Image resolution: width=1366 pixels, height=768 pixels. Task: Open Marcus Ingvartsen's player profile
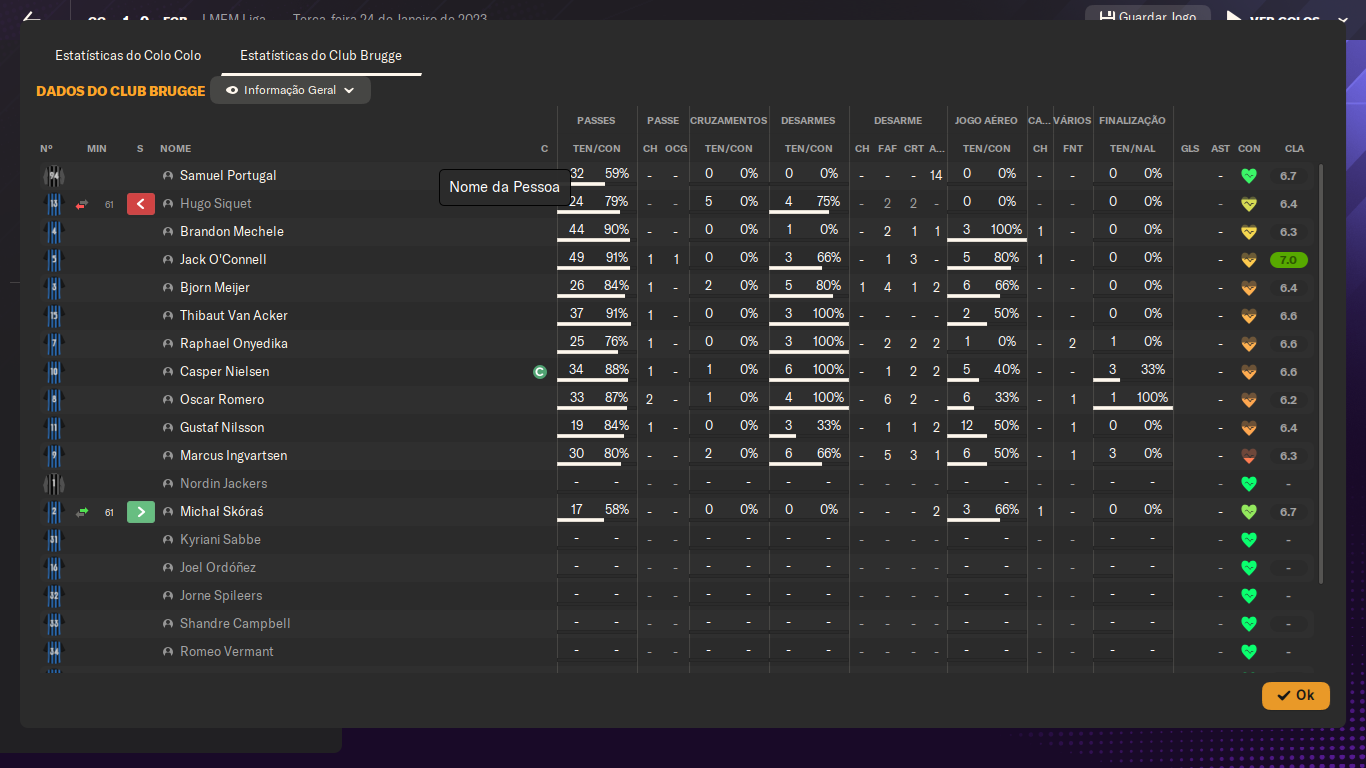(x=234, y=456)
